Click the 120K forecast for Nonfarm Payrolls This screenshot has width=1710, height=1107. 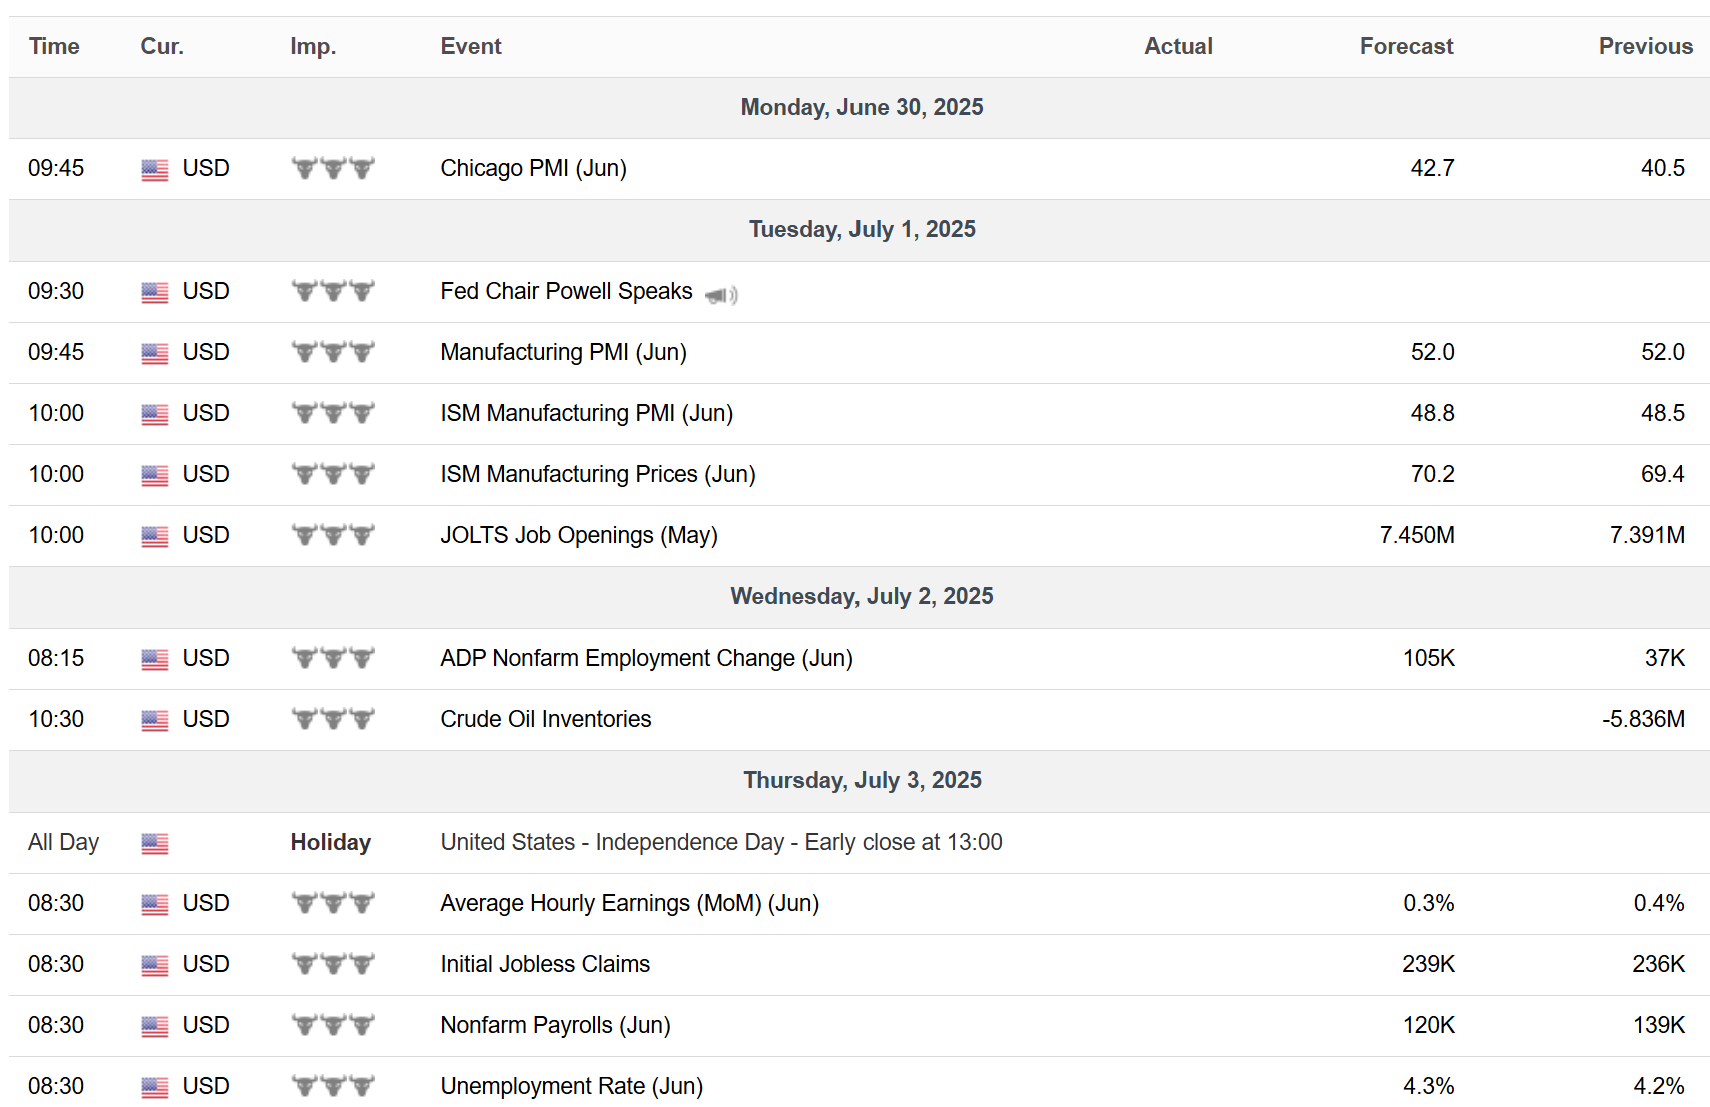1429,1025
